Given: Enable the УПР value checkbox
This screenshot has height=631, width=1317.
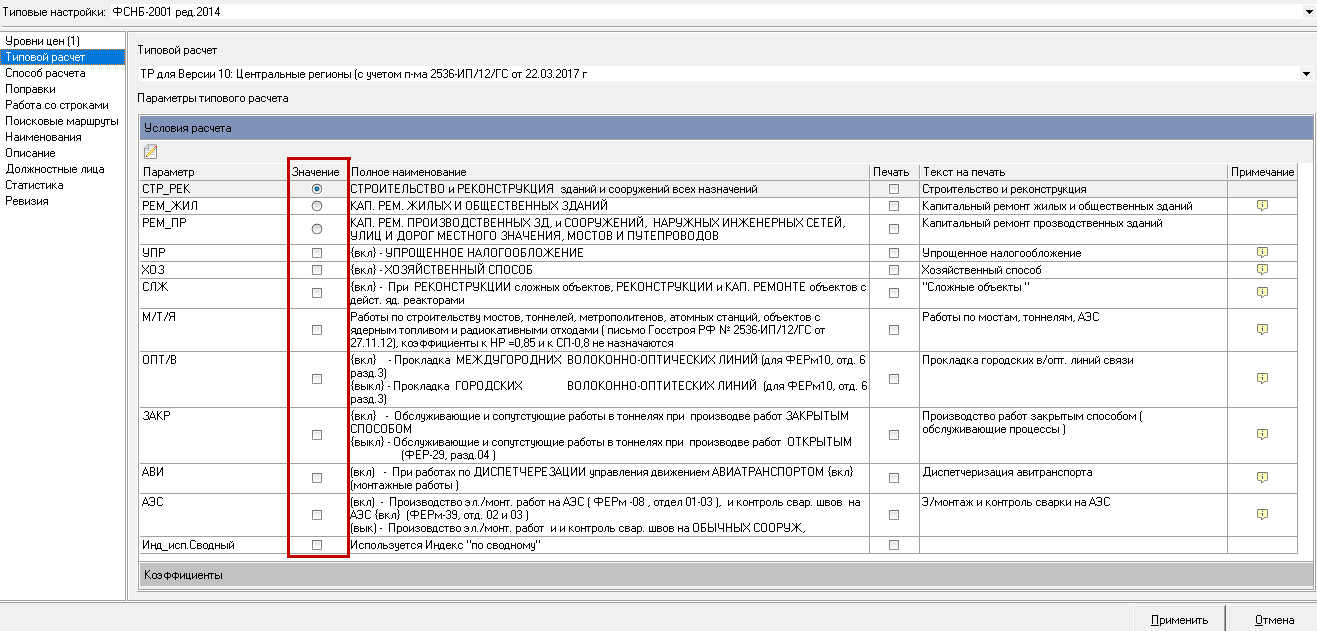Looking at the screenshot, I should [x=317, y=253].
